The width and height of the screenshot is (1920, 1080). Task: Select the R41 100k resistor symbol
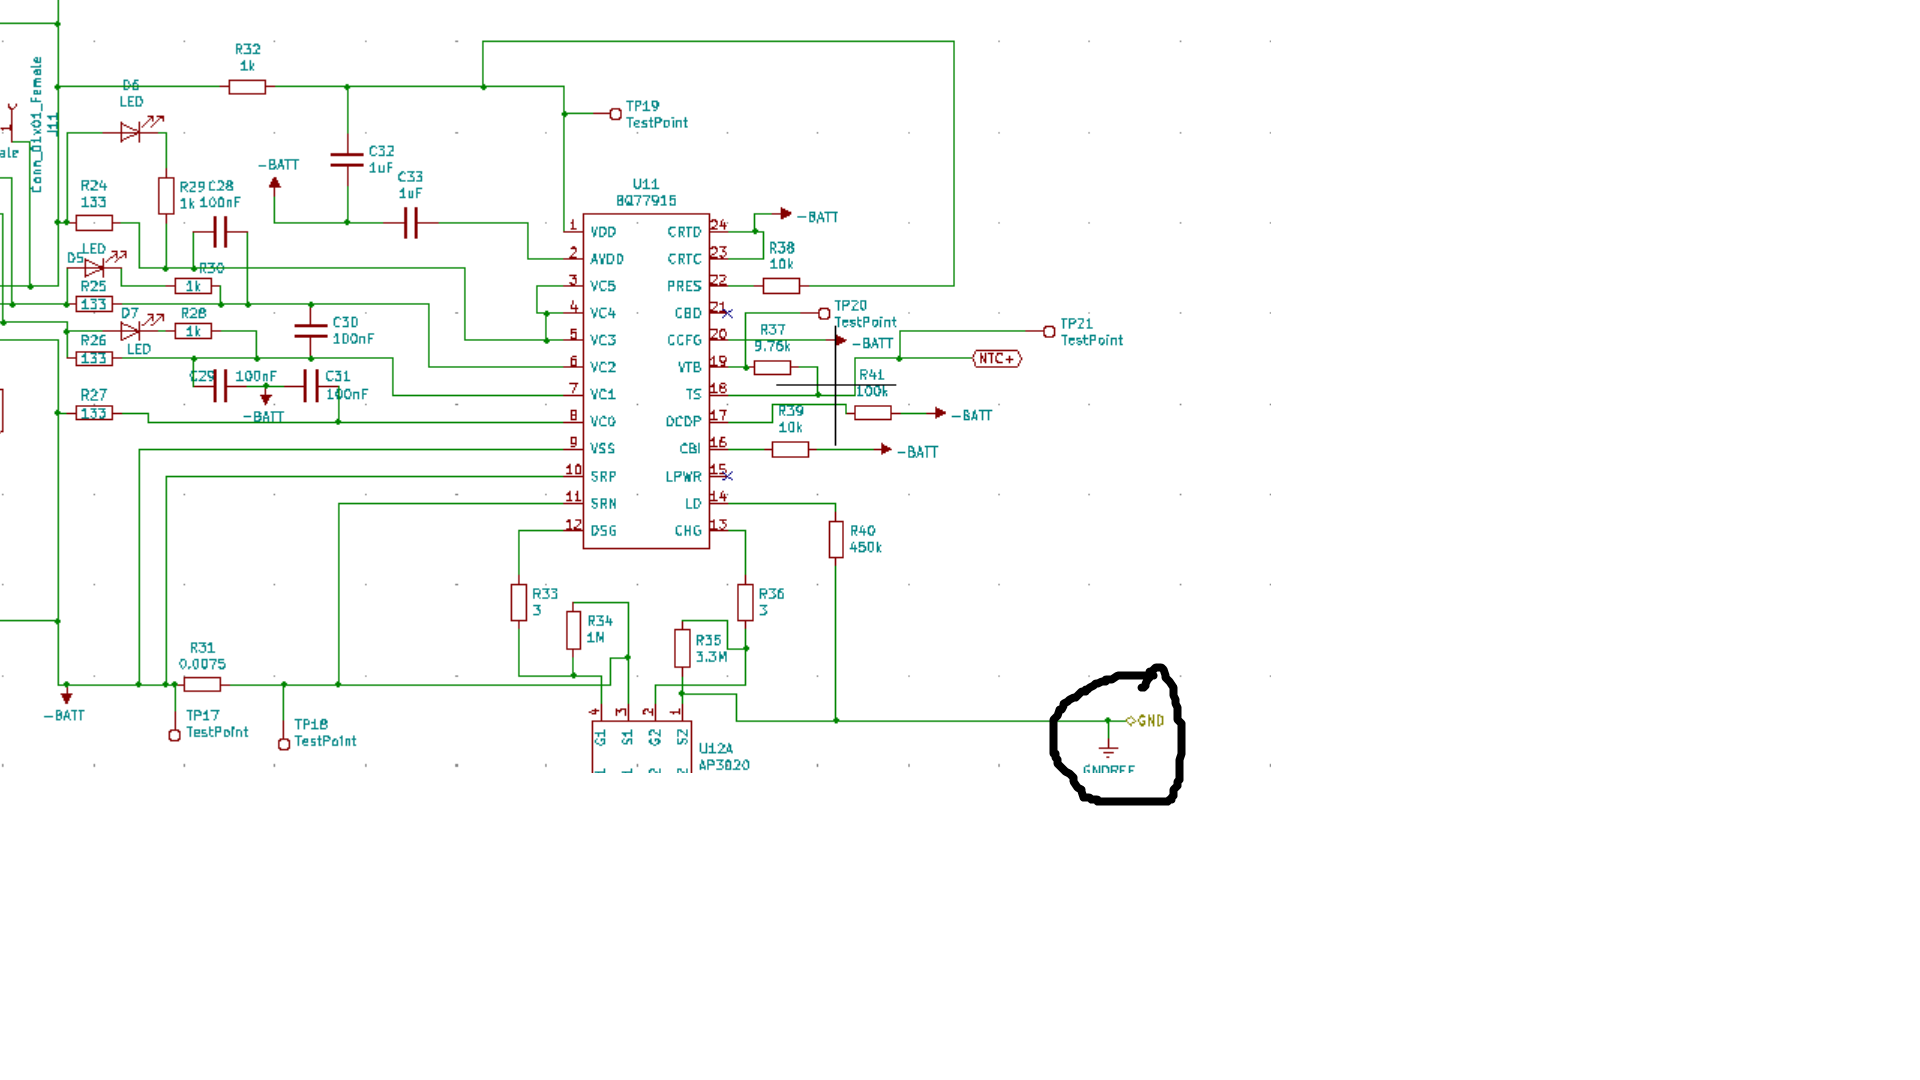pyautogui.click(x=872, y=413)
